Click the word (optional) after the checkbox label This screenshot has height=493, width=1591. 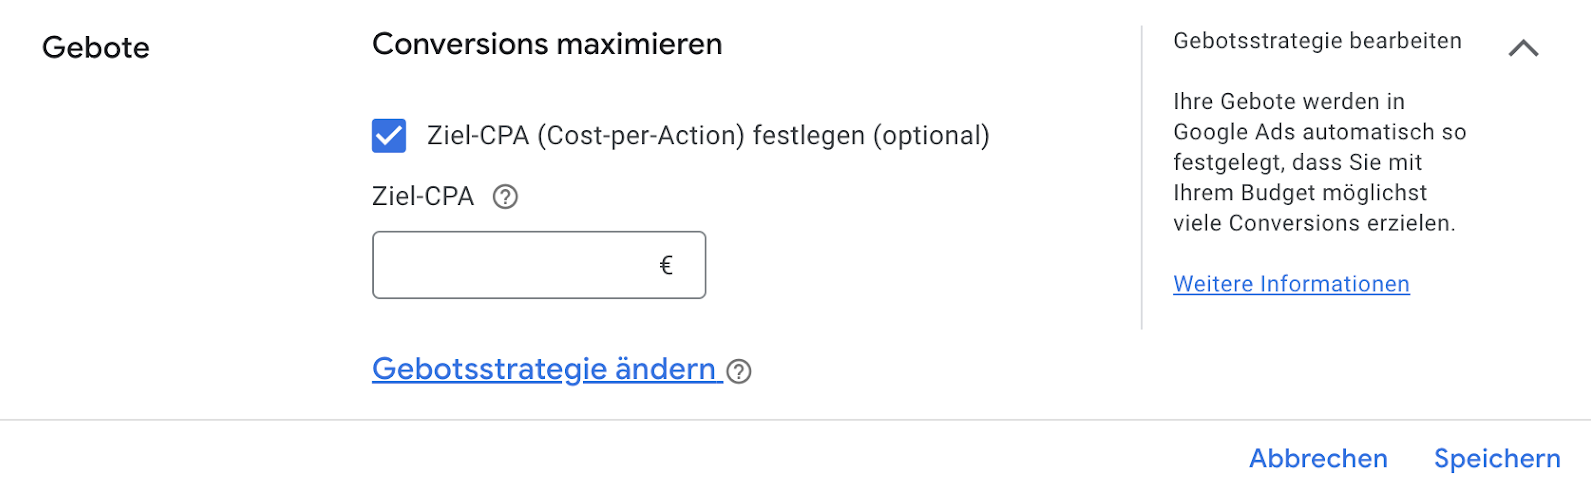click(x=931, y=135)
